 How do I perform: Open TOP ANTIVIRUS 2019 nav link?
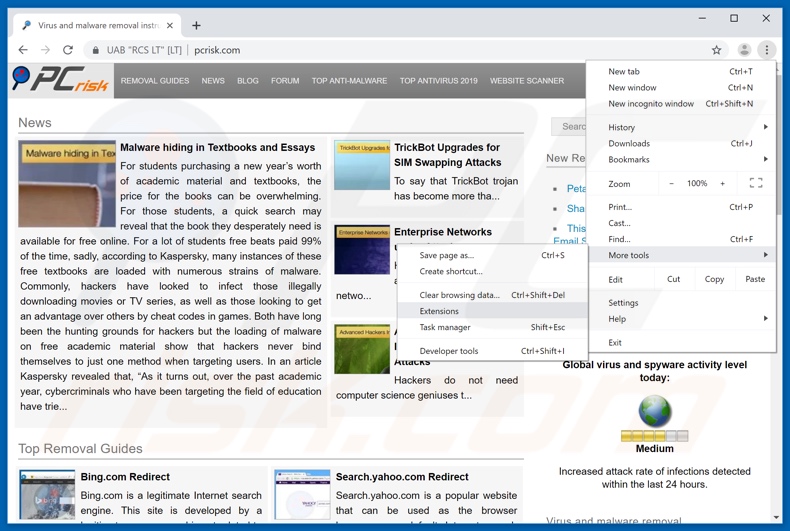(x=438, y=81)
